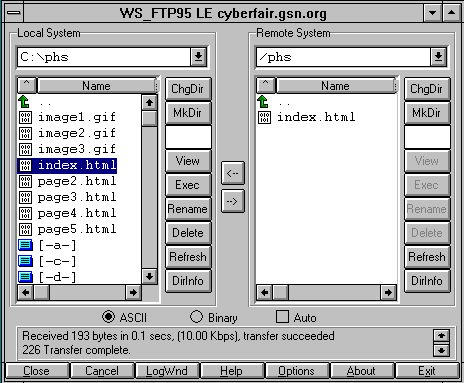Click the local DirInfo button
Image resolution: width=464 pixels, height=383 pixels.
click(x=188, y=281)
